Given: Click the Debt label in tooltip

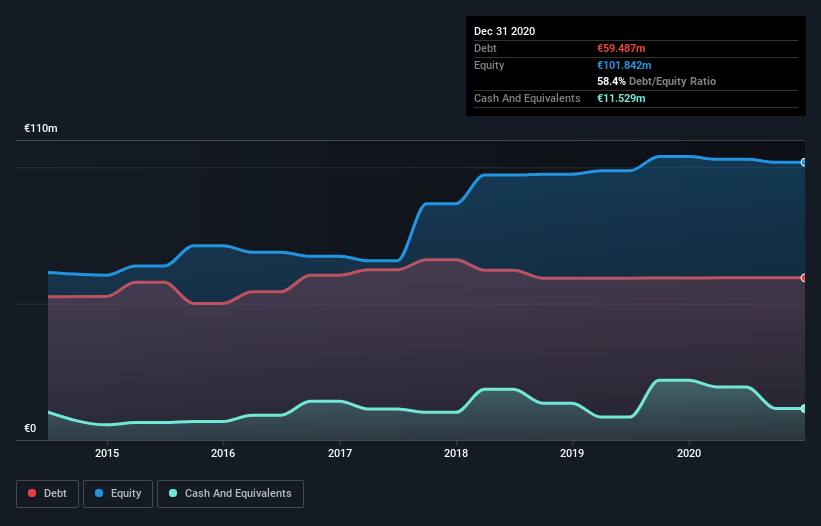Looking at the screenshot, I should point(485,48).
